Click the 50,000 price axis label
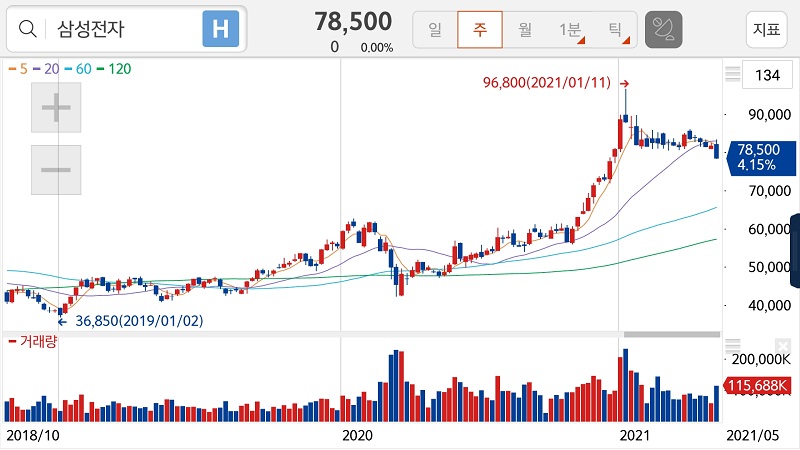Screen dimensions: 800x450 pyautogui.click(x=769, y=267)
